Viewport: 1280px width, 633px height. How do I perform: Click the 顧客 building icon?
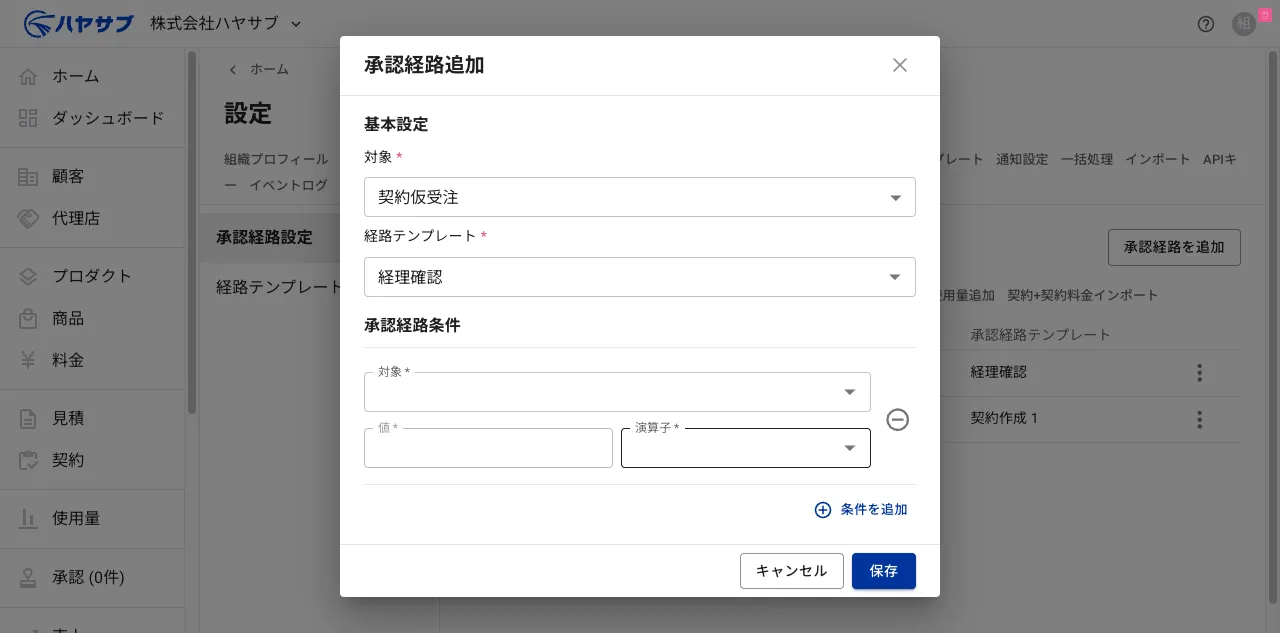(x=28, y=176)
